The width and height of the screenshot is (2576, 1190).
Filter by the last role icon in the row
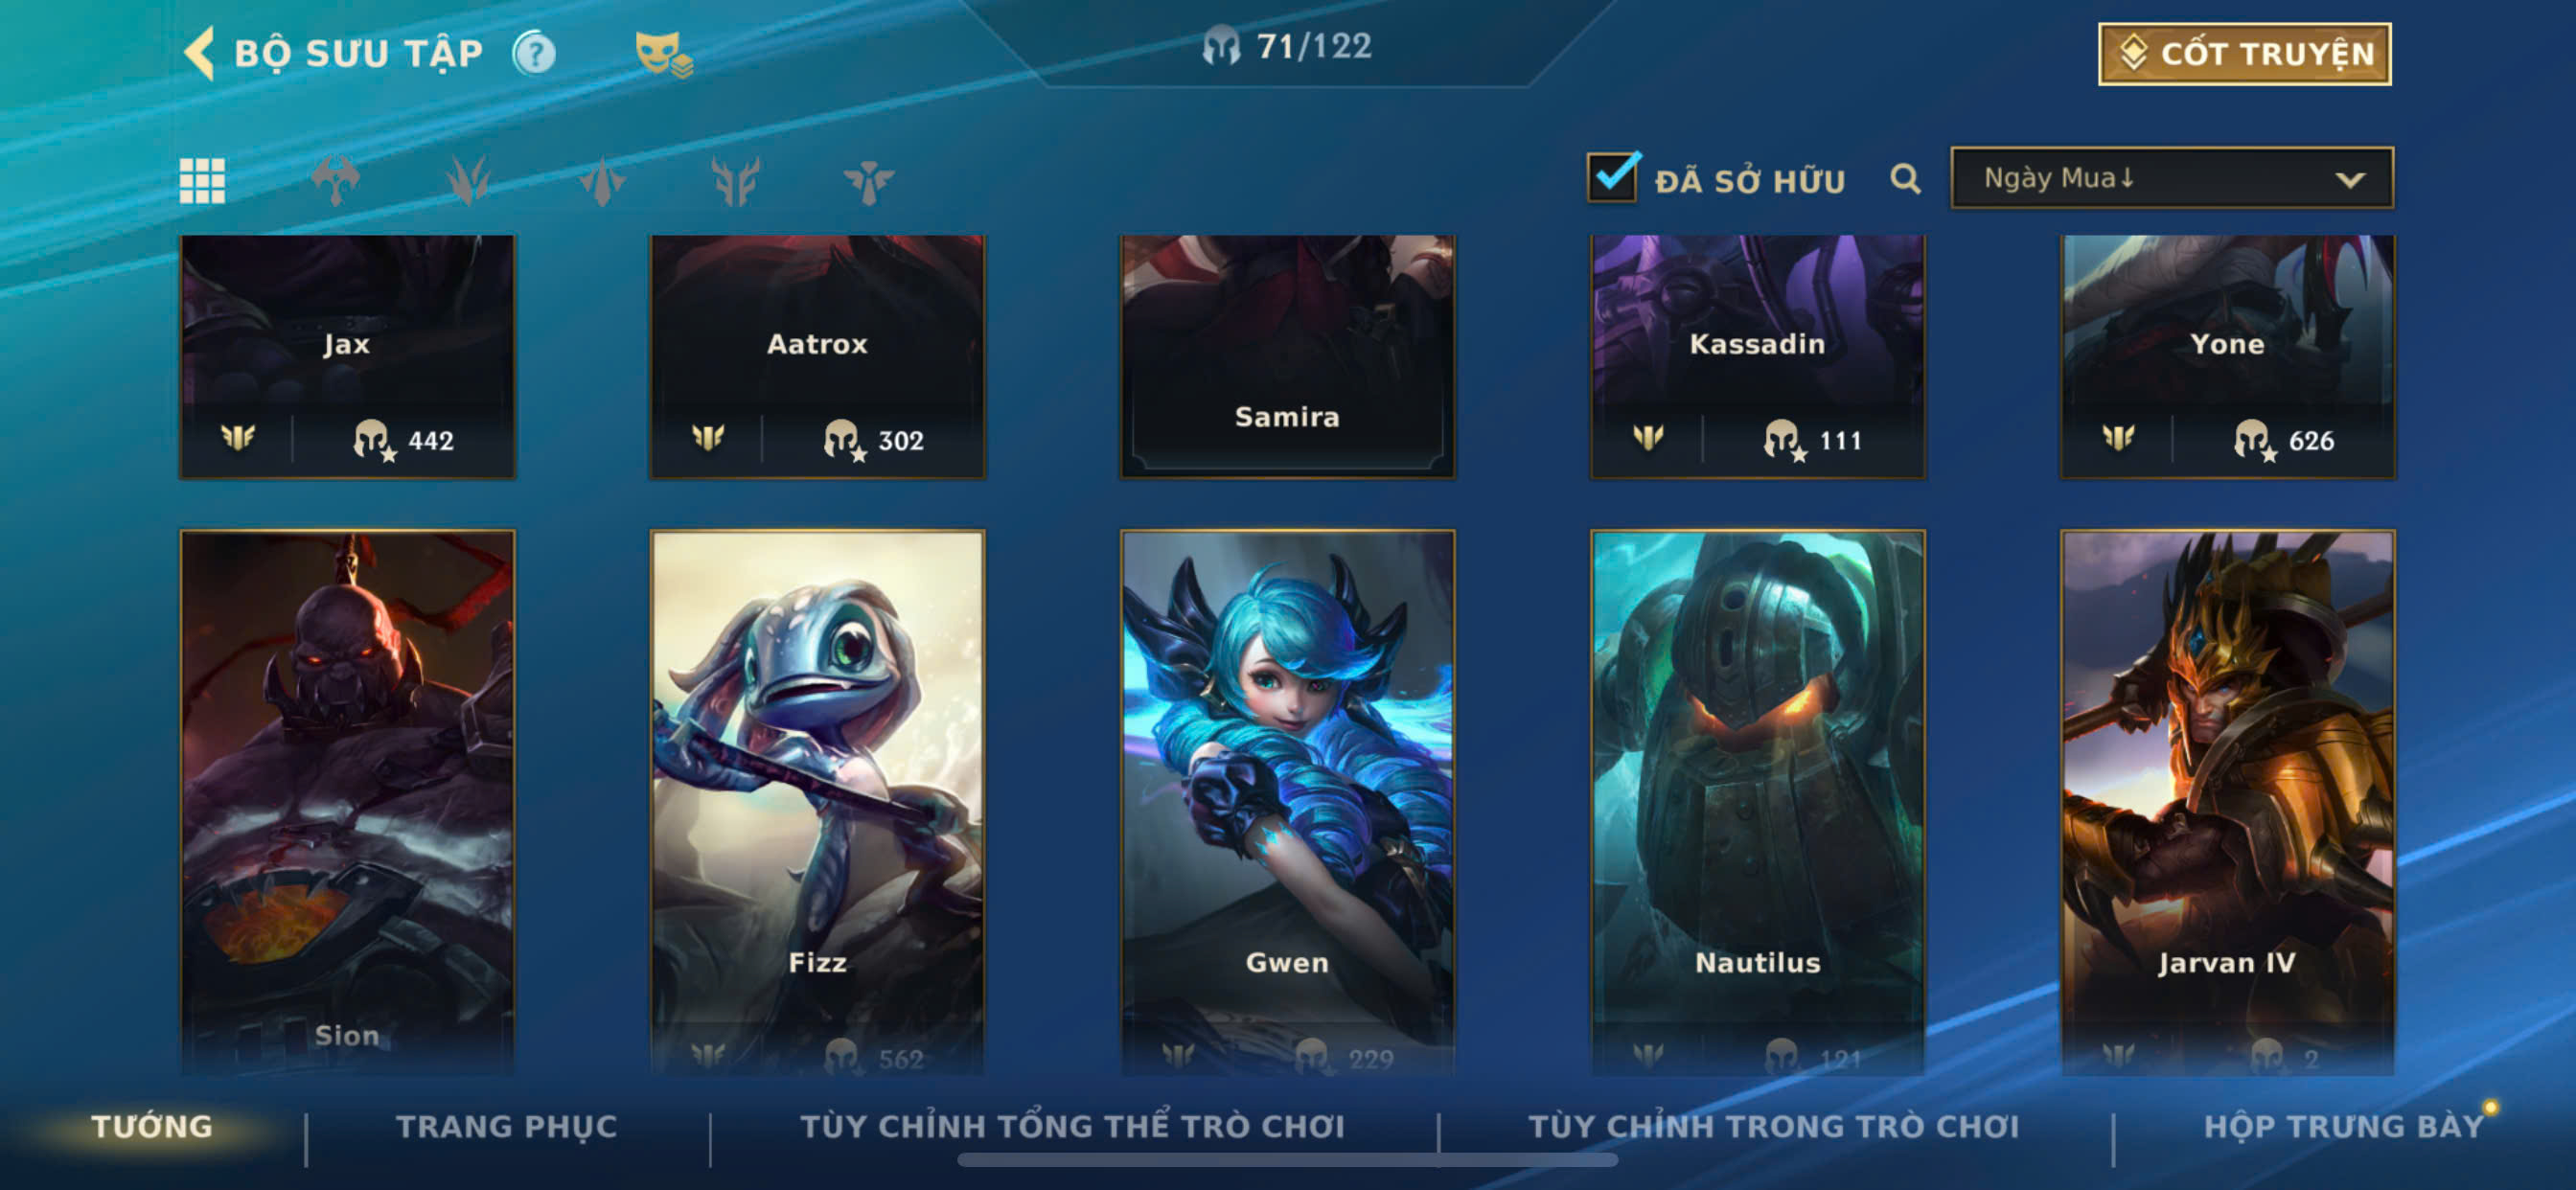(868, 181)
